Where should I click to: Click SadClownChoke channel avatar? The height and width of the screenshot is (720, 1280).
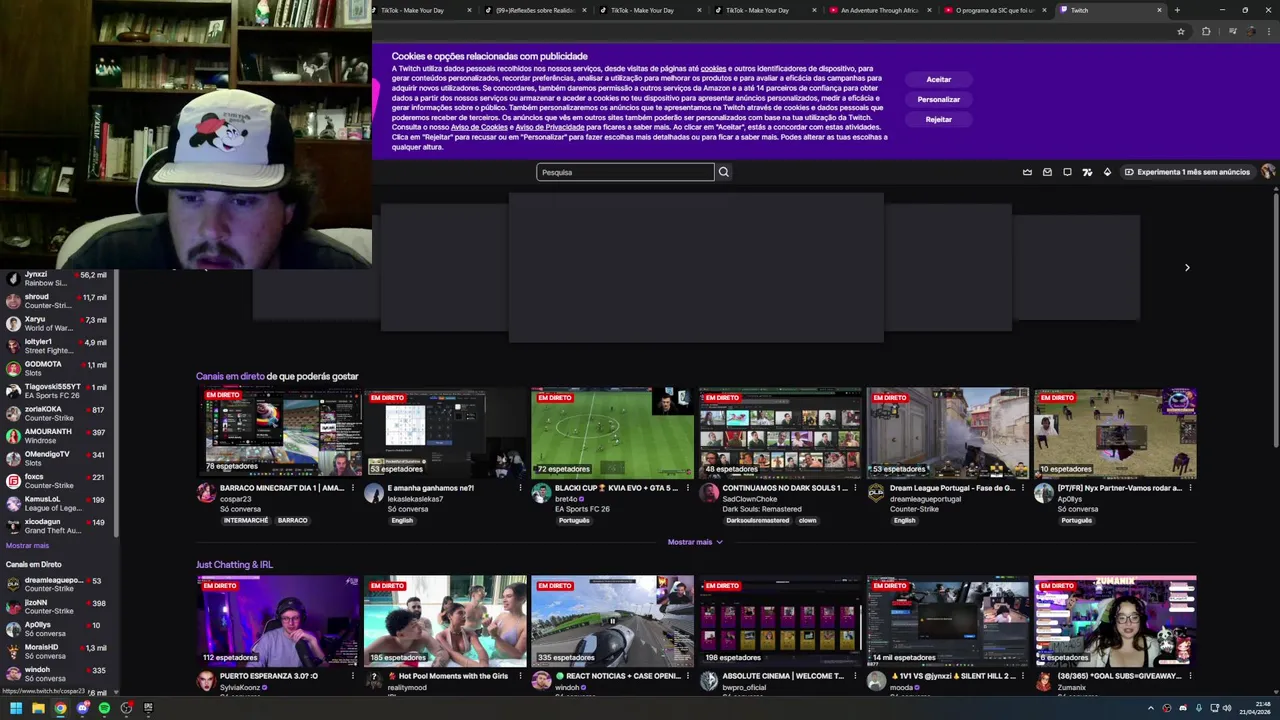point(709,493)
